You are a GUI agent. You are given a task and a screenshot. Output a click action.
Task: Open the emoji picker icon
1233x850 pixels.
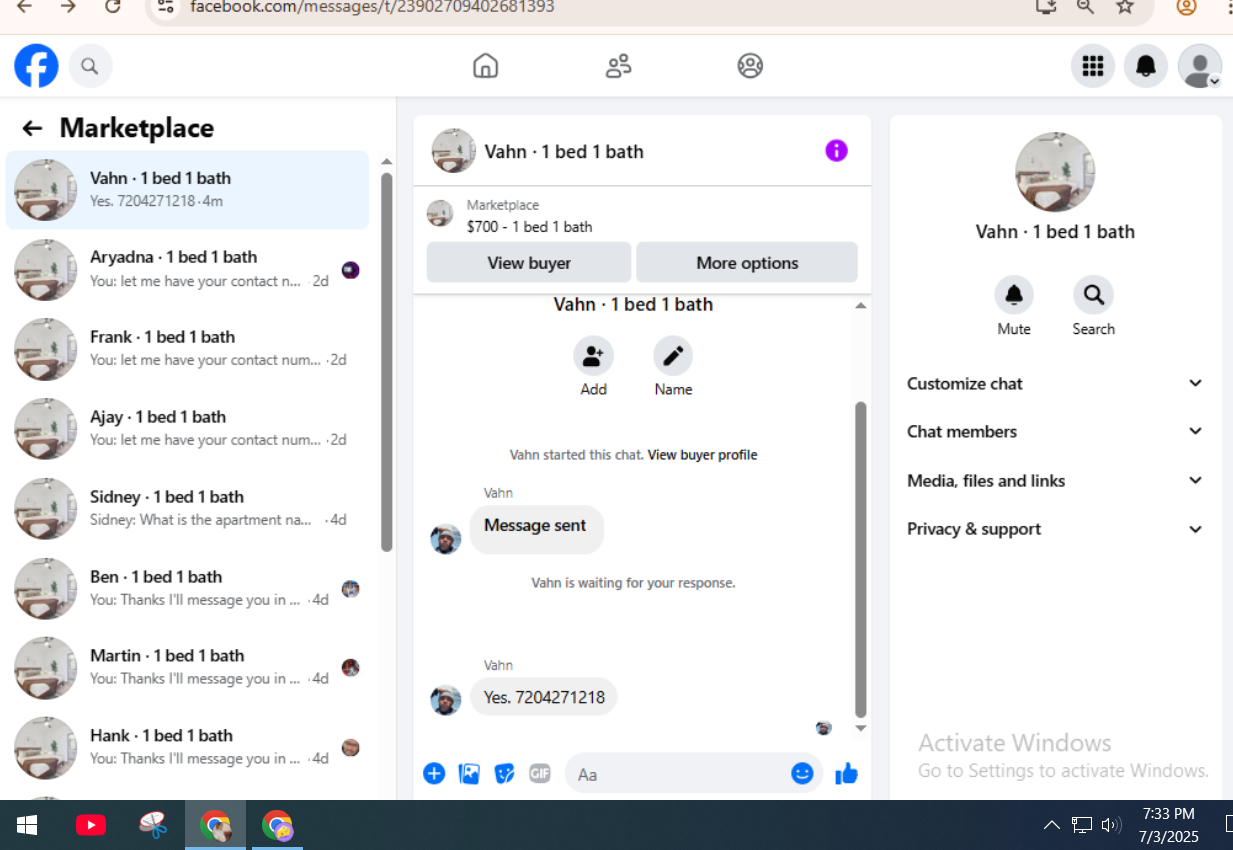[802, 773]
